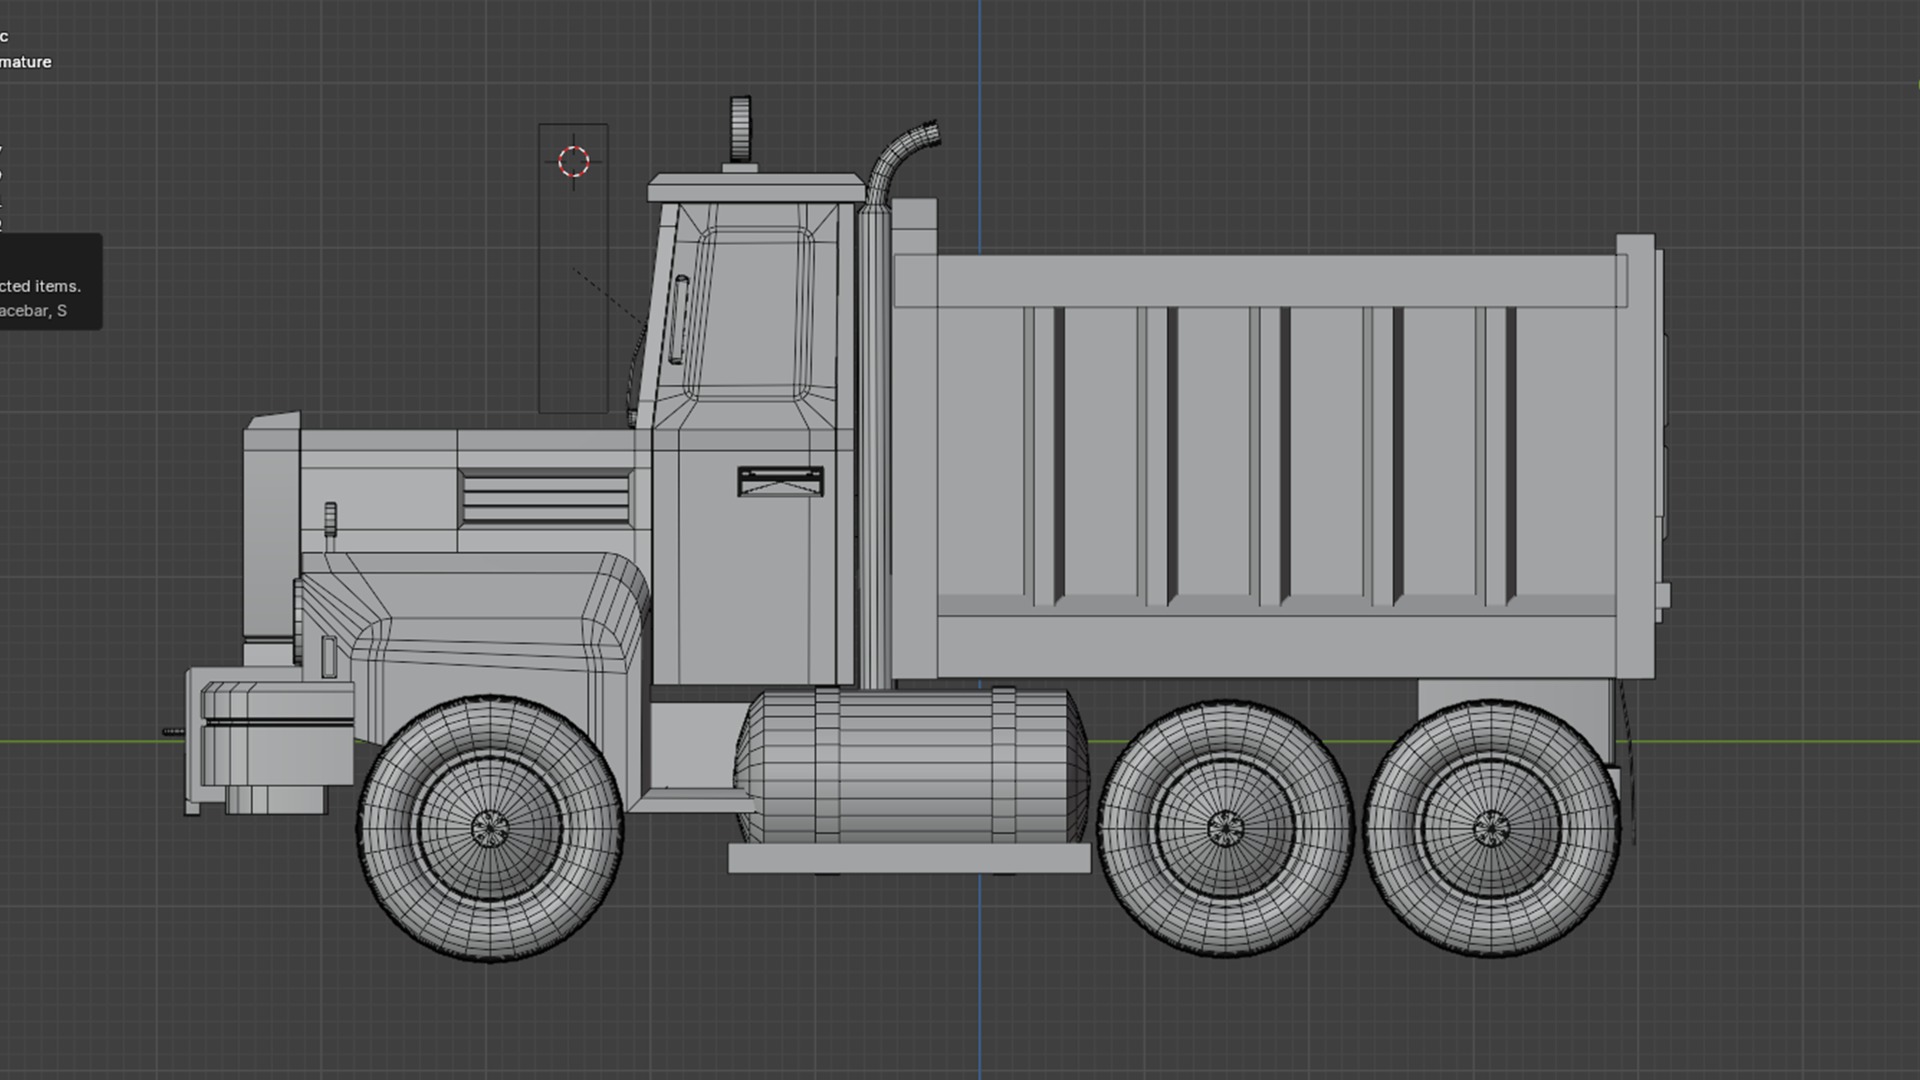Click the hood vent louvers

tap(545, 499)
